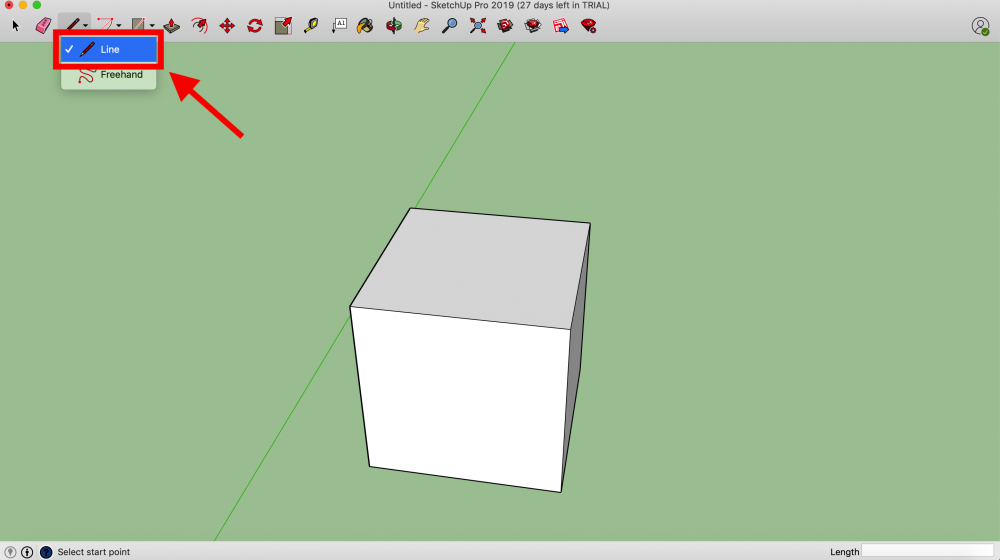Select the Rectangle shape tool
This screenshot has height=560, width=1000.
(x=138, y=26)
